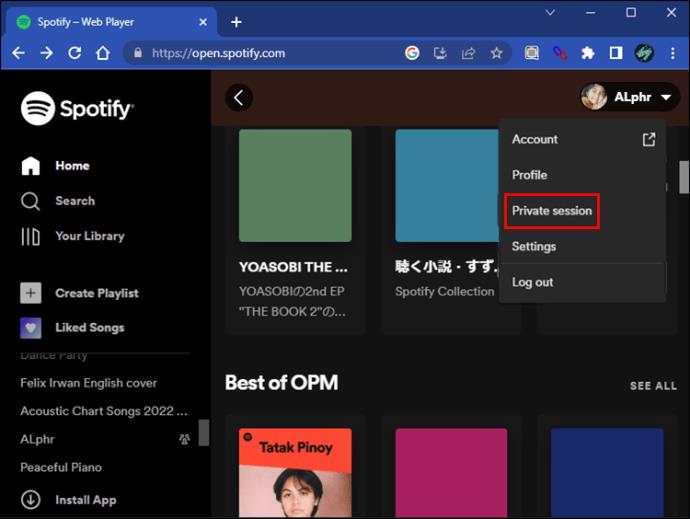690x519 pixels.
Task: Open the browser profile avatar
Action: pyautogui.click(x=644, y=53)
